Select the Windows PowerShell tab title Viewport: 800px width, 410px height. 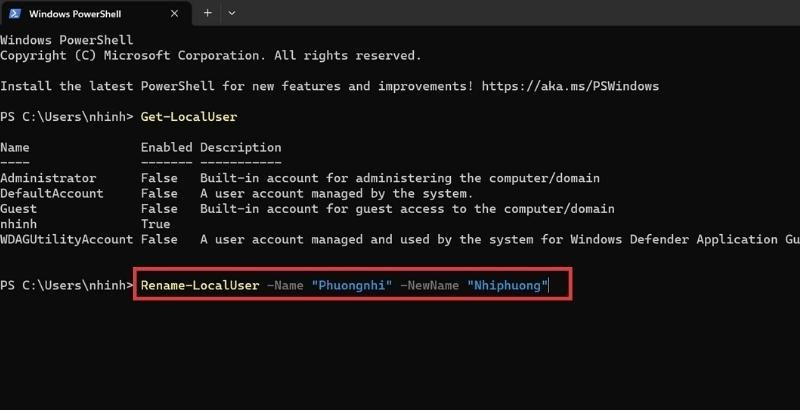[x=75, y=14]
